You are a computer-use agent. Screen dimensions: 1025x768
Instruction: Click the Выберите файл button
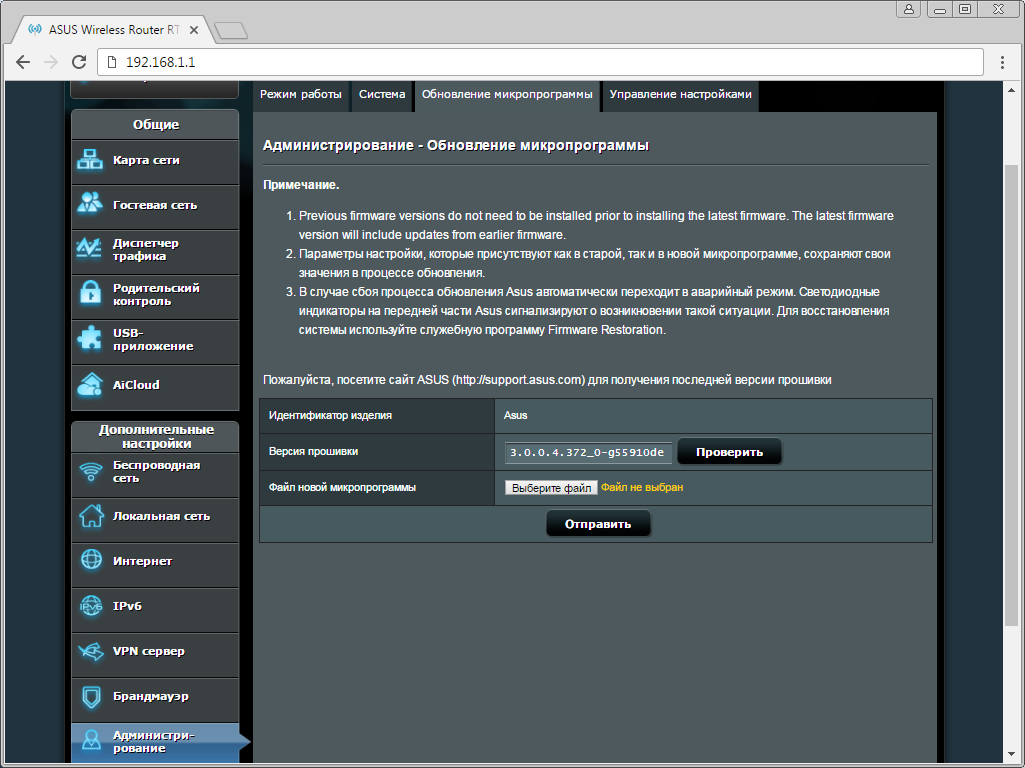(551, 488)
